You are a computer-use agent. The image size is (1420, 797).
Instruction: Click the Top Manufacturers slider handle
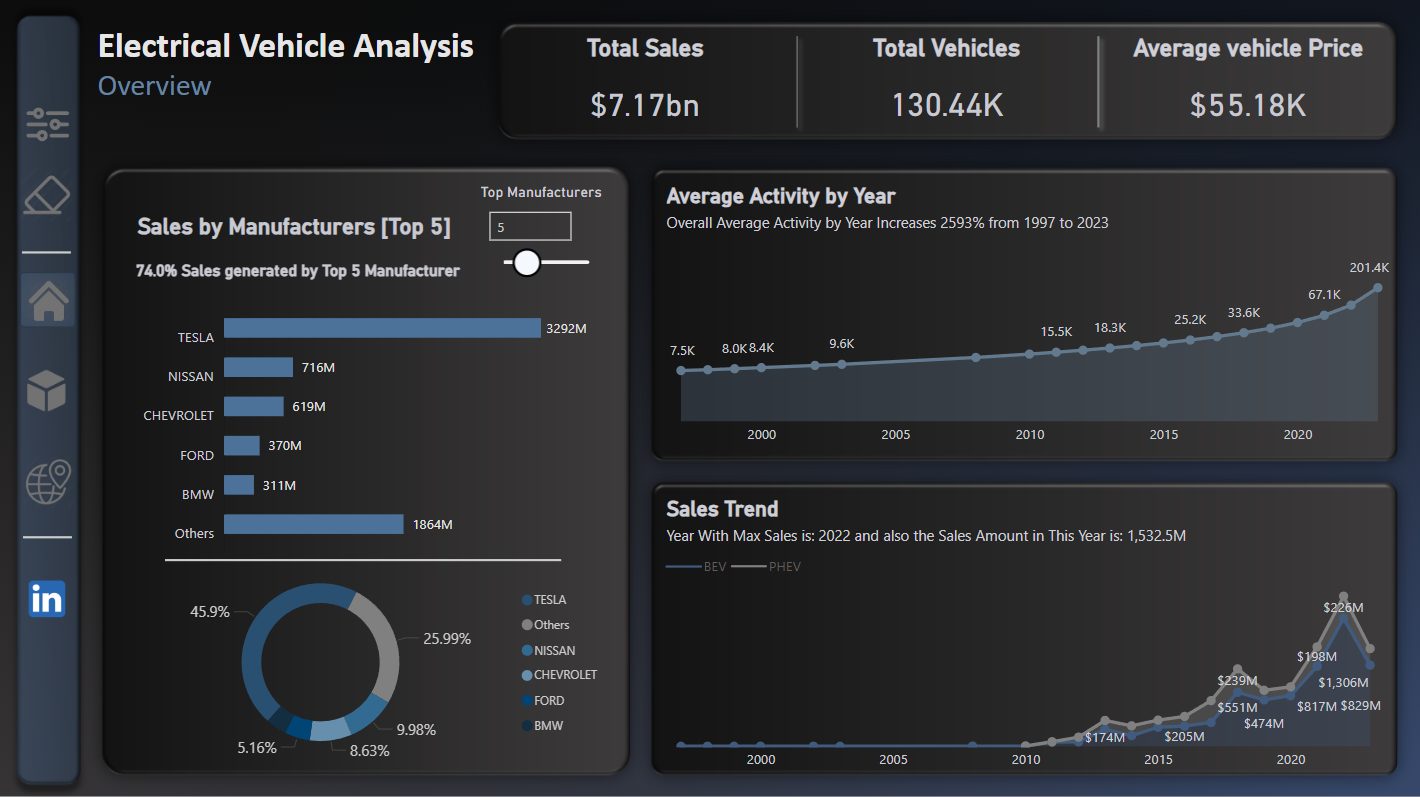pos(526,263)
